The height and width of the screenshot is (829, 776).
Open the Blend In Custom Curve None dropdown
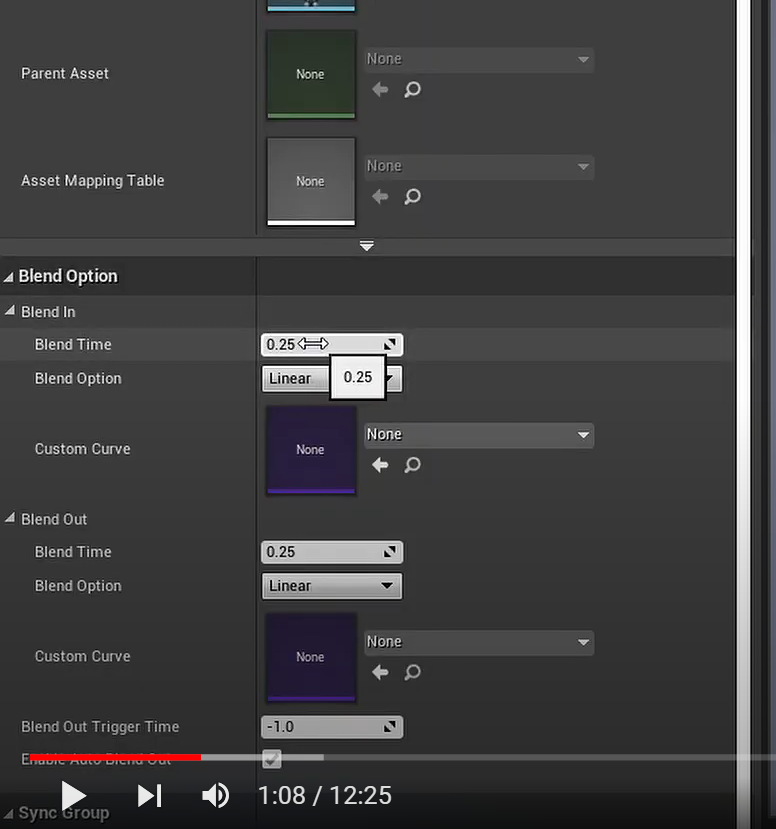pos(479,435)
